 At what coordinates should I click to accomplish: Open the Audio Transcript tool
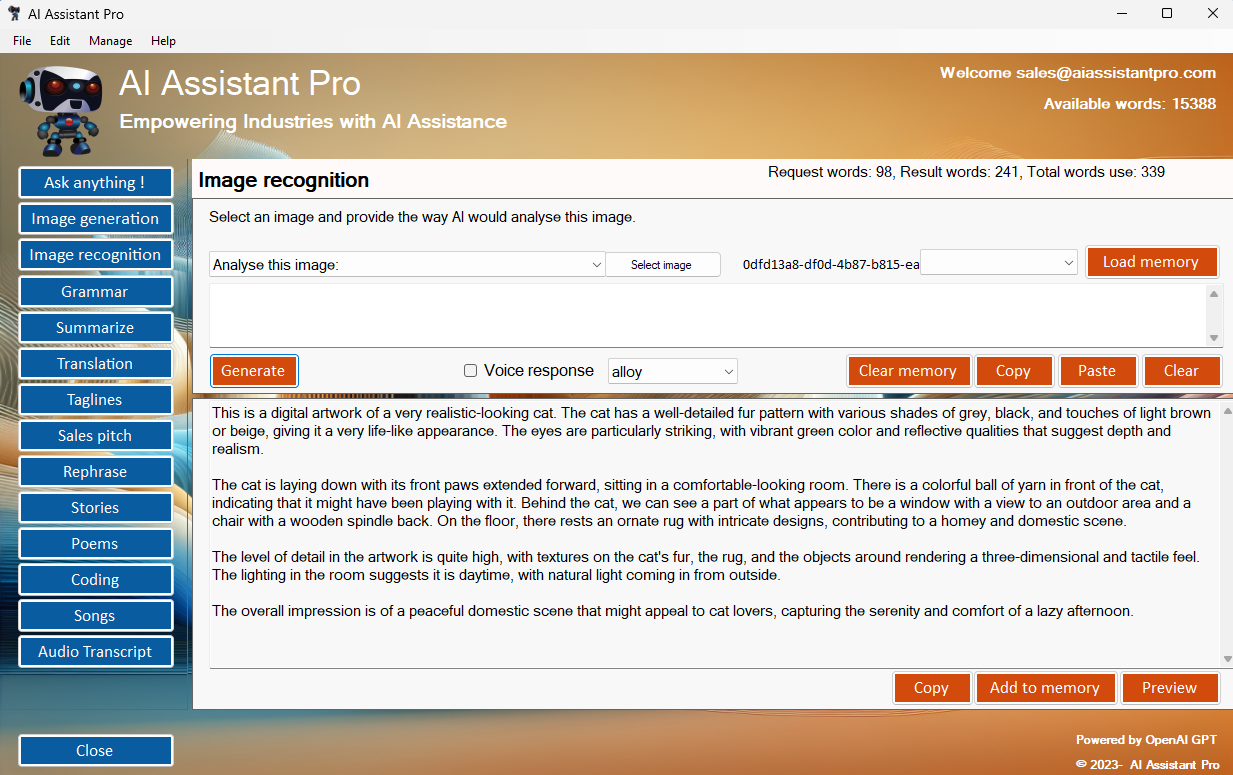[x=95, y=651]
